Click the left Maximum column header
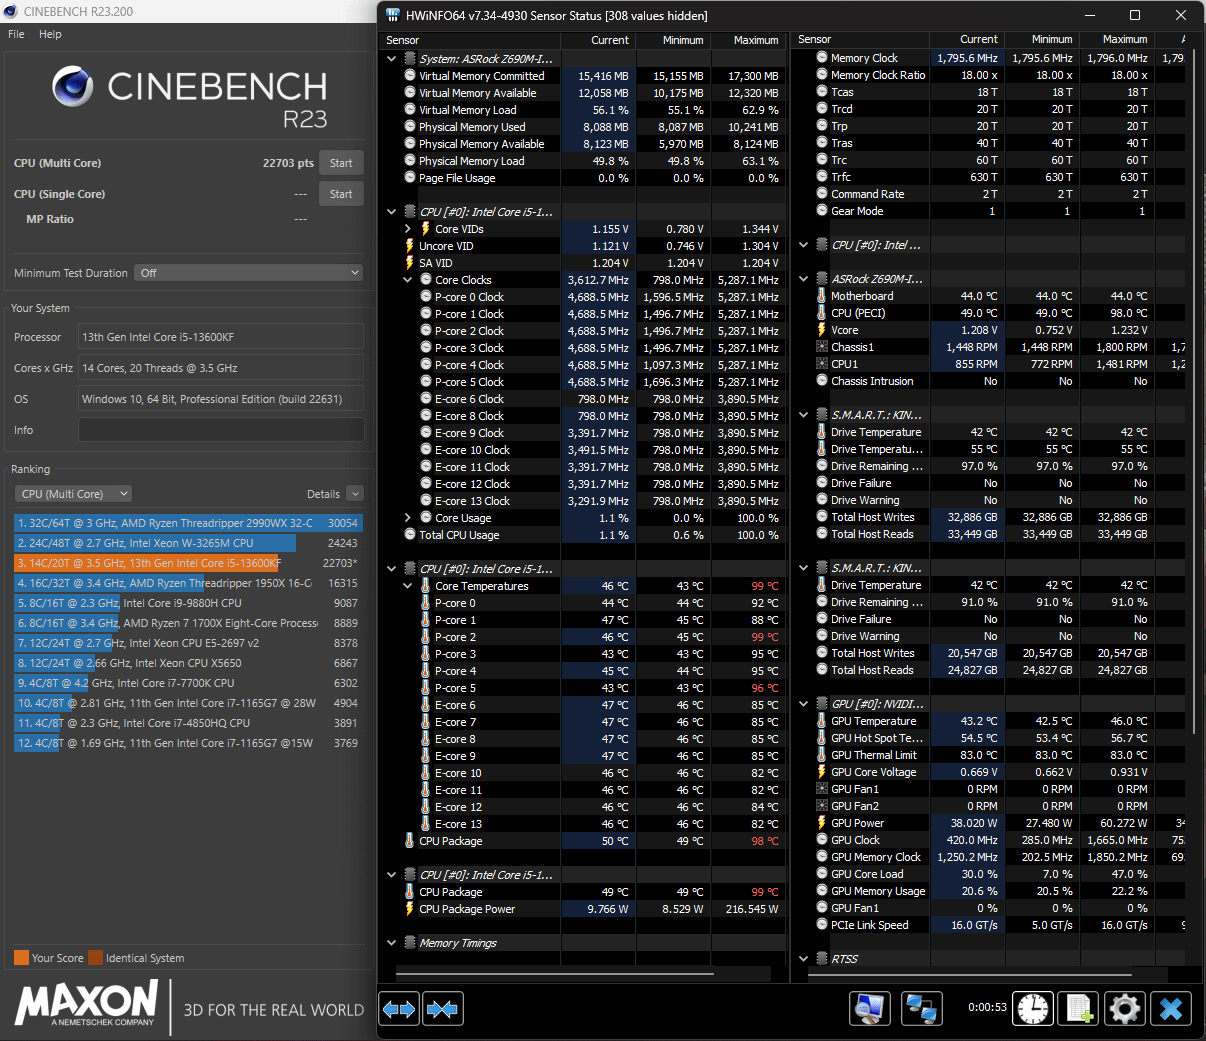 pos(748,40)
